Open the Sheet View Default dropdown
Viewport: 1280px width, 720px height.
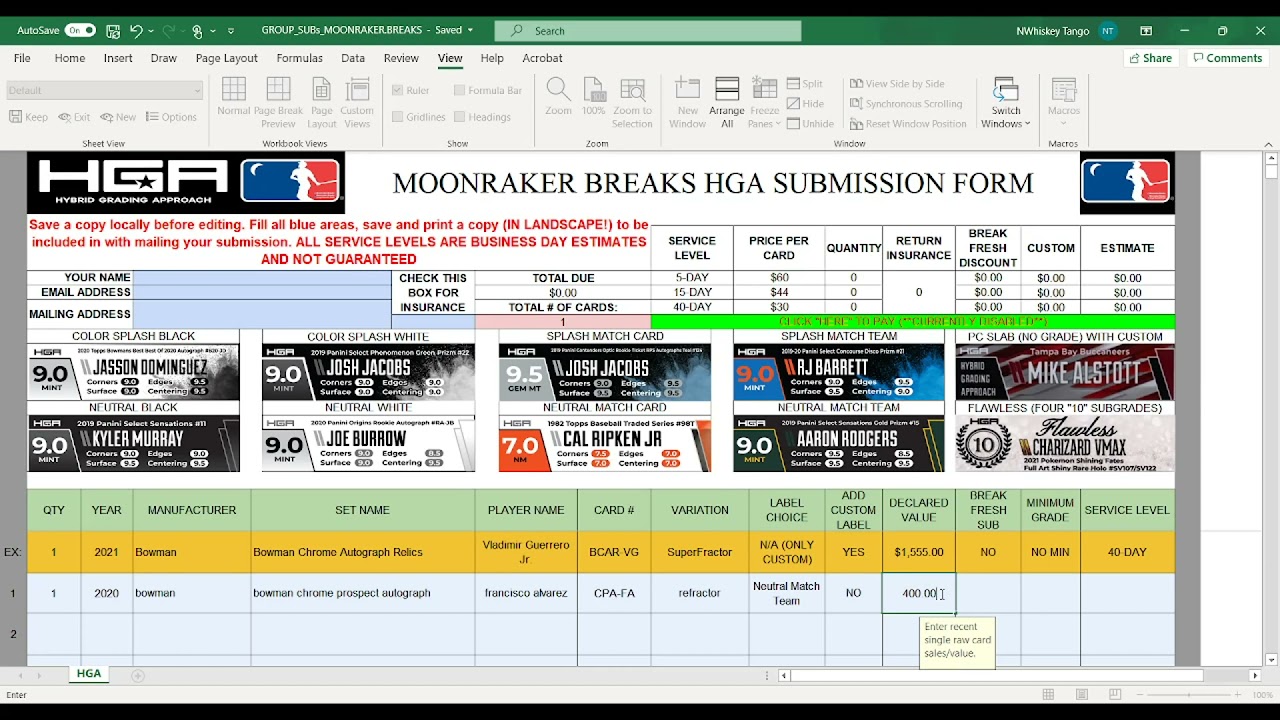[x=103, y=90]
